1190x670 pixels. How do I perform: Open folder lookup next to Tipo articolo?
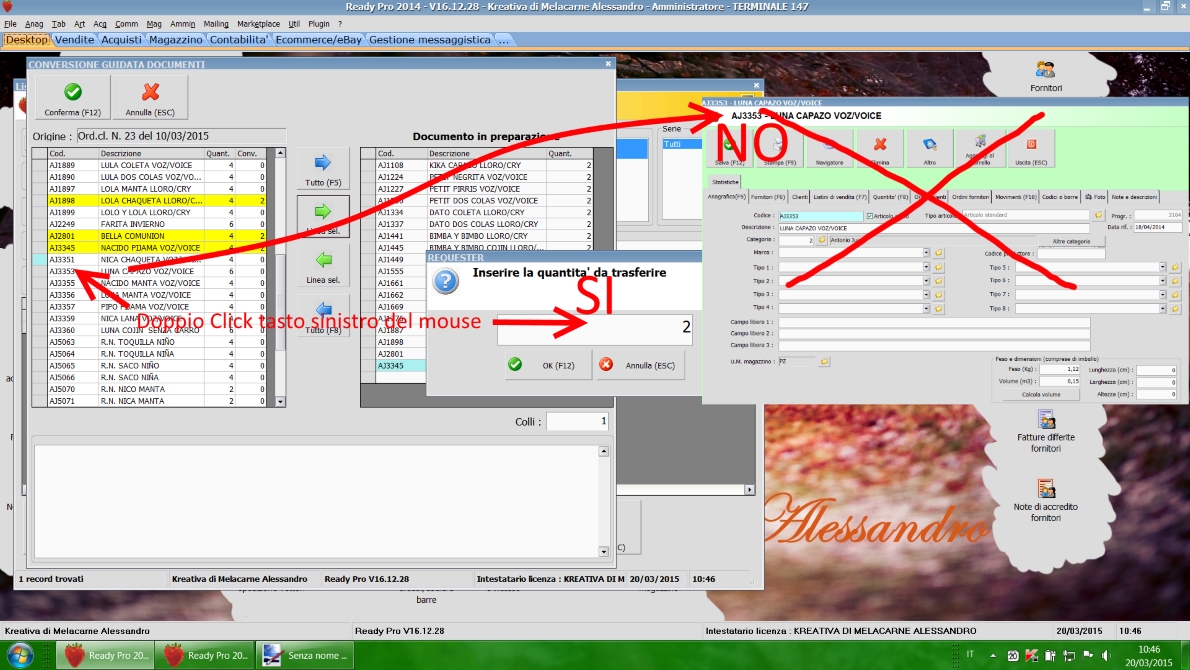(1098, 215)
